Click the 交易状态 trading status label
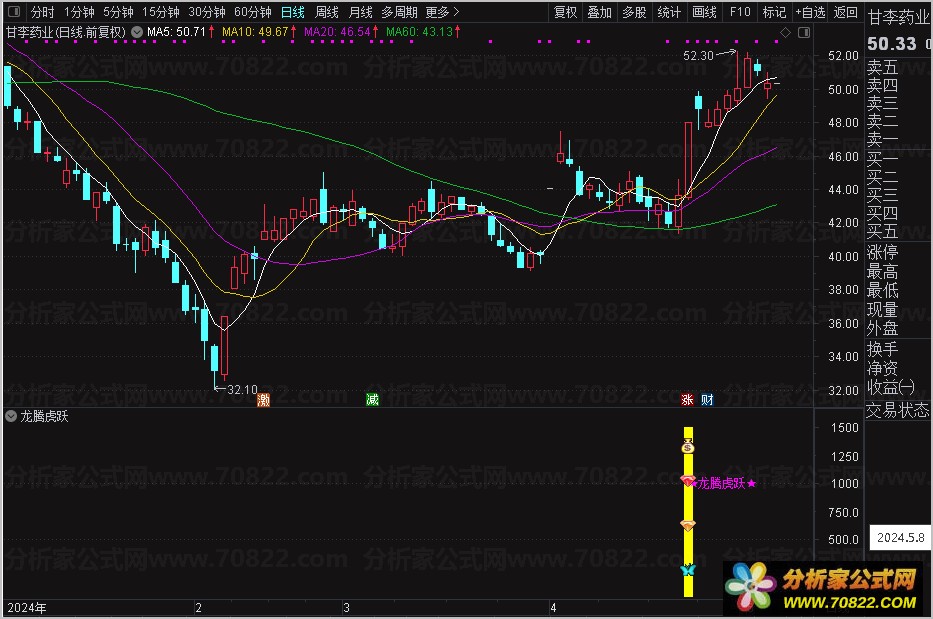Viewport: 933px width, 619px height. (x=897, y=410)
